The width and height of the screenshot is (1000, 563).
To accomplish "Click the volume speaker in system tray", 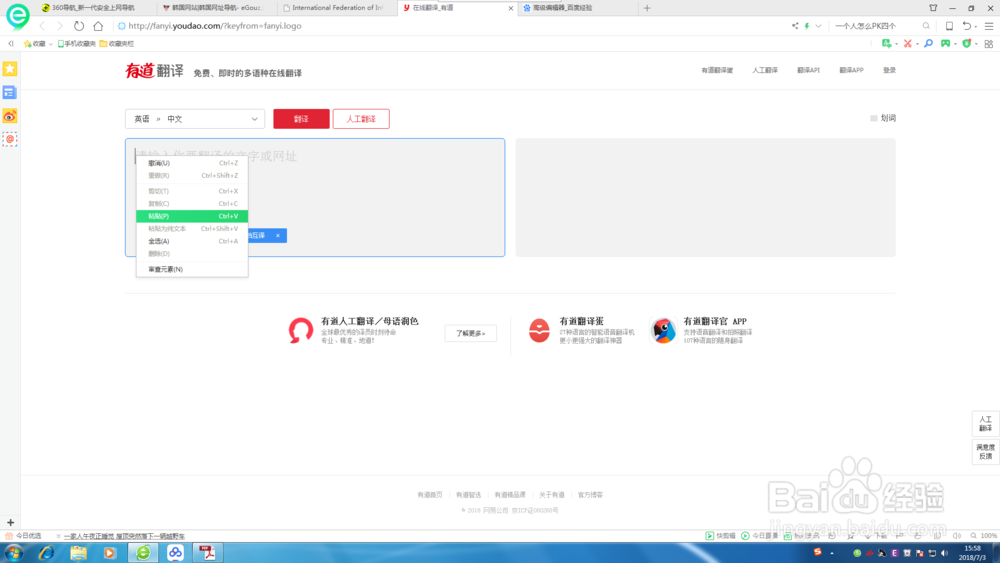I will tap(945, 553).
